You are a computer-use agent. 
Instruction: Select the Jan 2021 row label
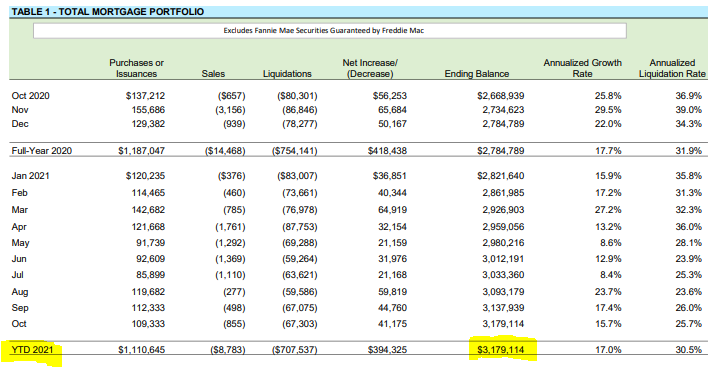[x=31, y=176]
